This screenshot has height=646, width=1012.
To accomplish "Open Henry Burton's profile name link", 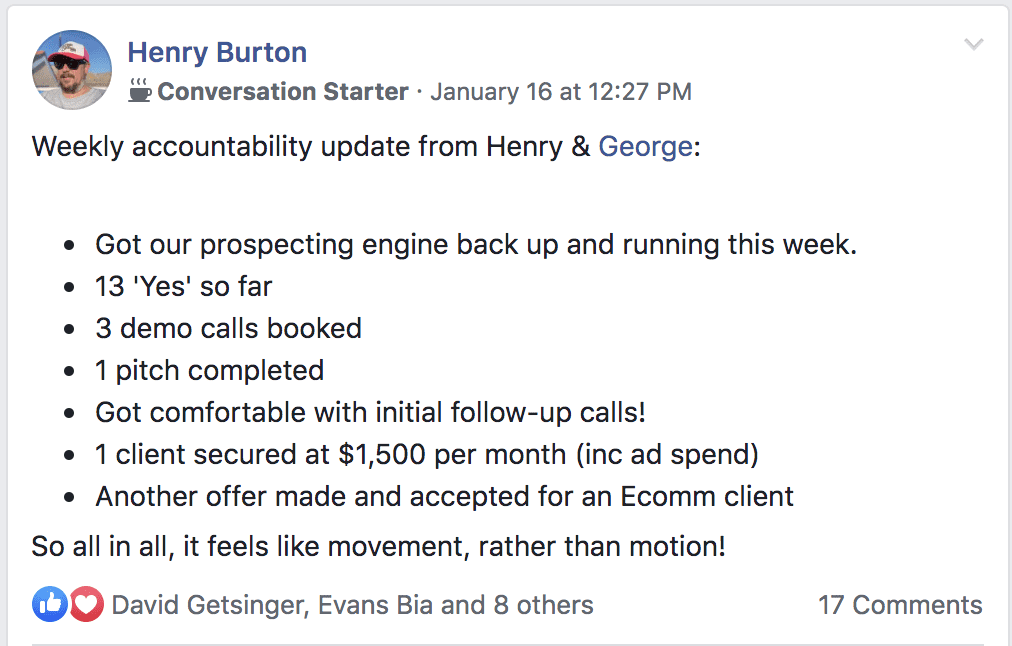I will (217, 52).
